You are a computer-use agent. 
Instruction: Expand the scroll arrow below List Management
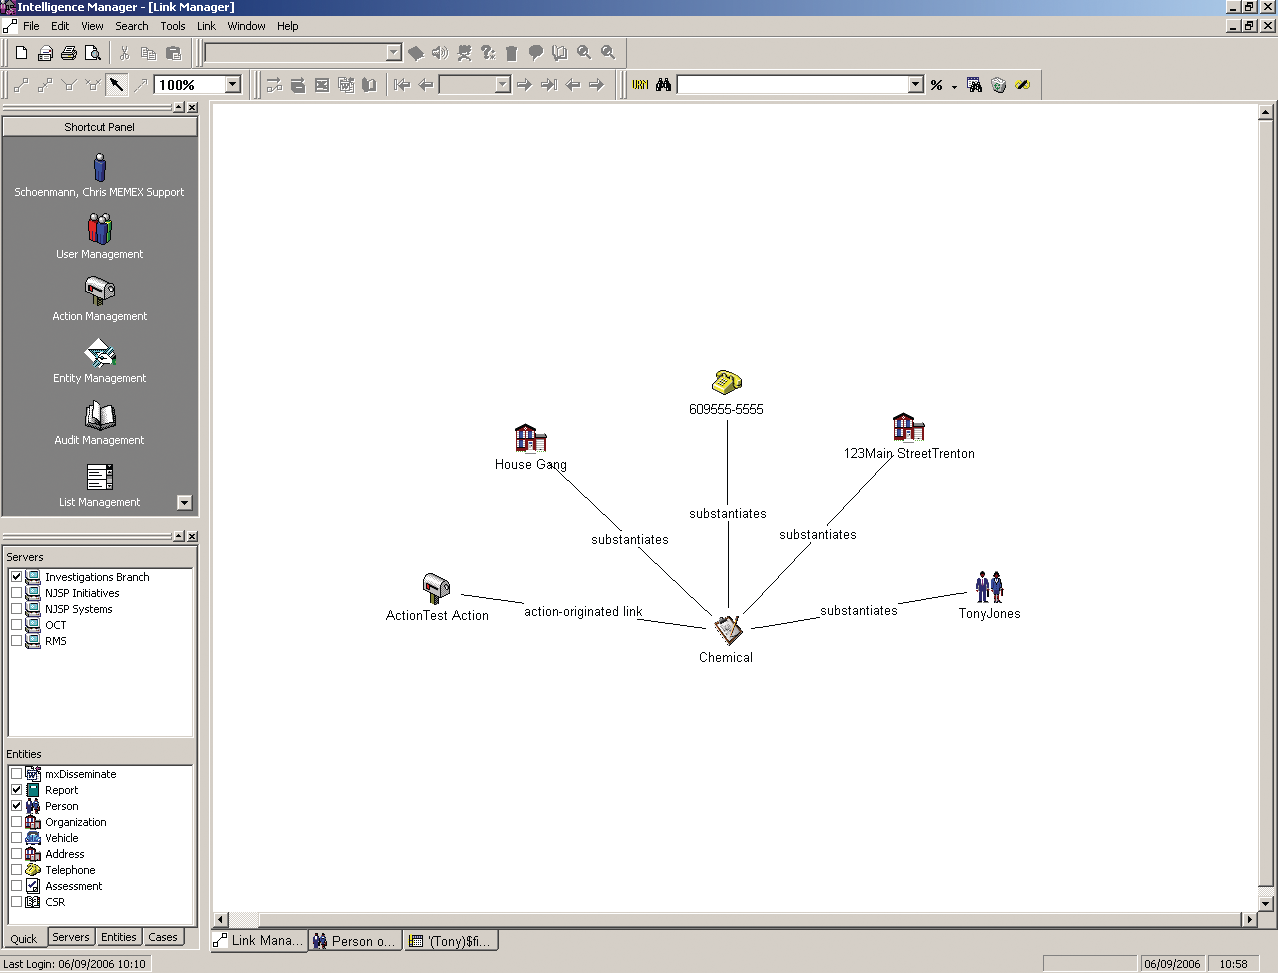pos(183,502)
